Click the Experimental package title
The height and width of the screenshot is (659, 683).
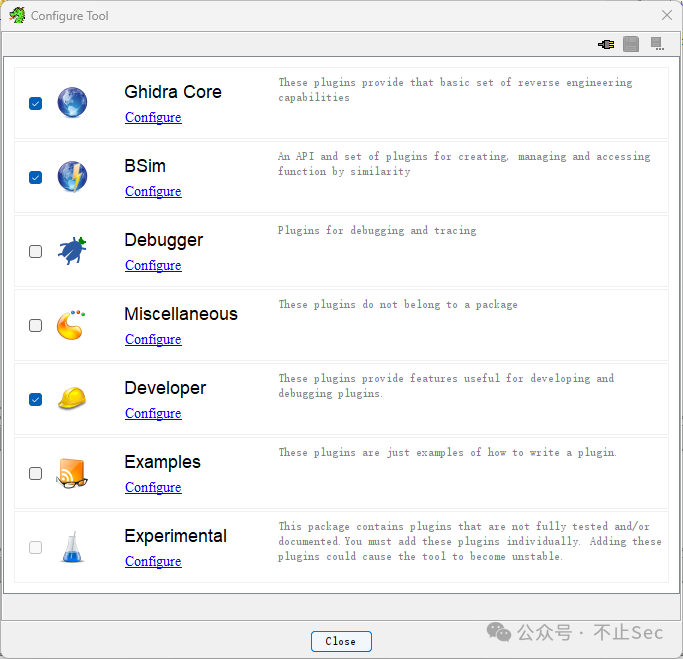click(176, 536)
